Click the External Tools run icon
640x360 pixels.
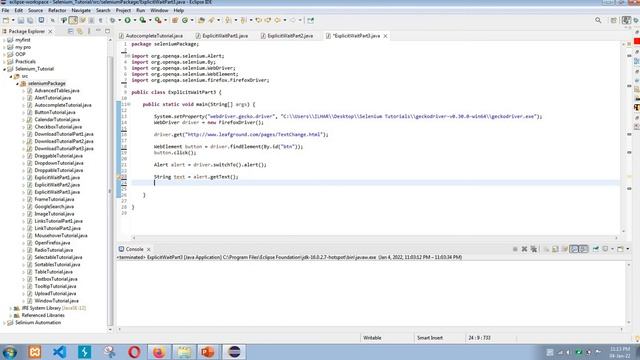[158, 20]
